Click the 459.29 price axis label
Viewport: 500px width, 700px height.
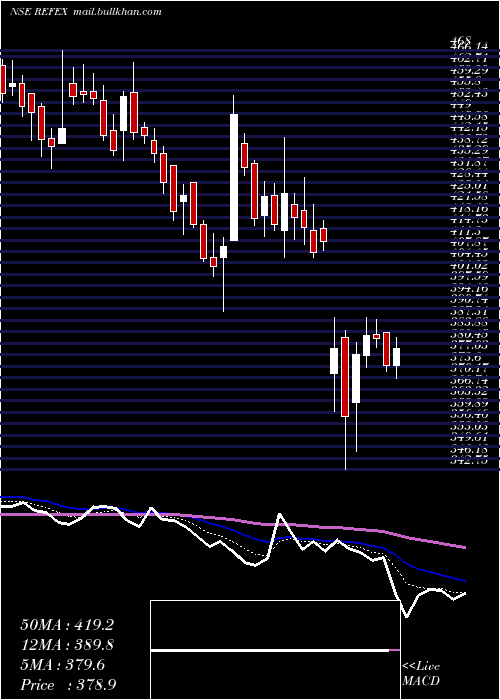click(469, 71)
